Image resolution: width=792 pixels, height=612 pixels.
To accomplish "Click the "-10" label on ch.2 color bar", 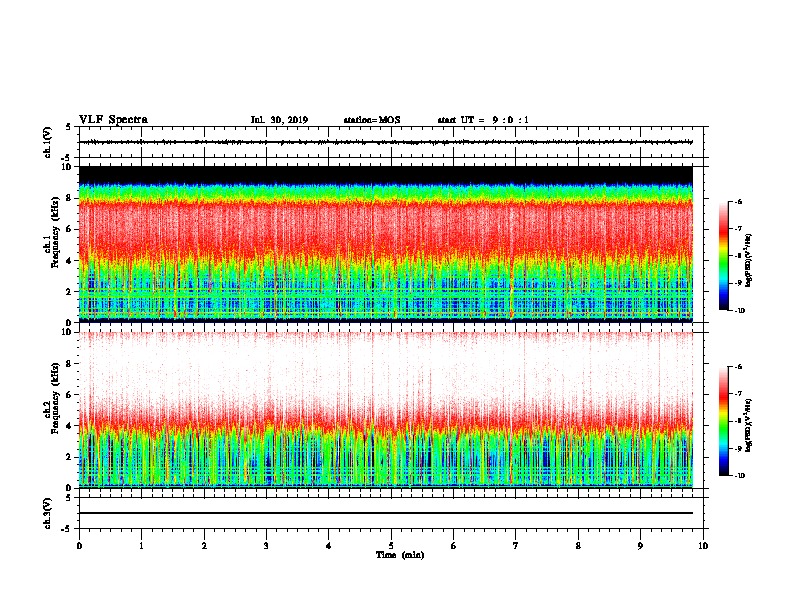I will click(x=739, y=476).
